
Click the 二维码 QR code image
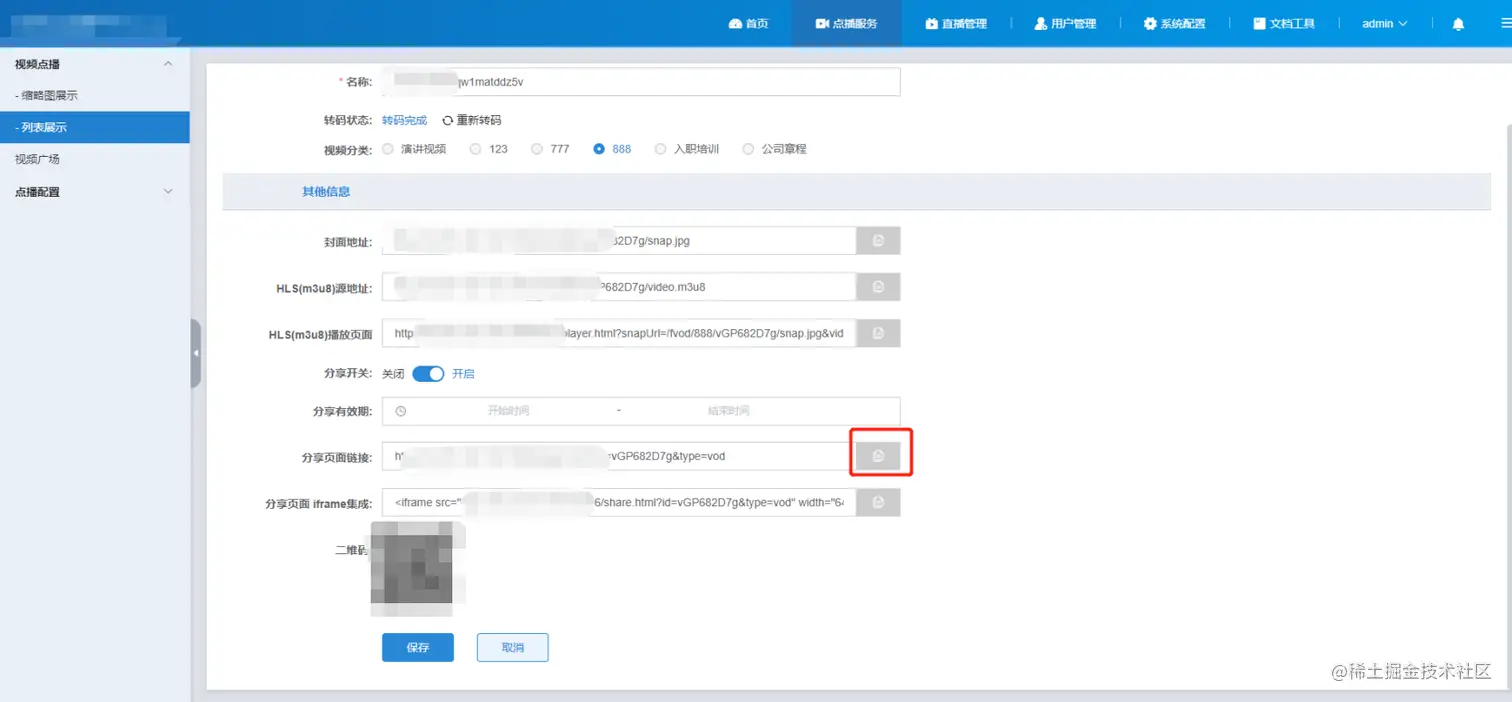[418, 568]
